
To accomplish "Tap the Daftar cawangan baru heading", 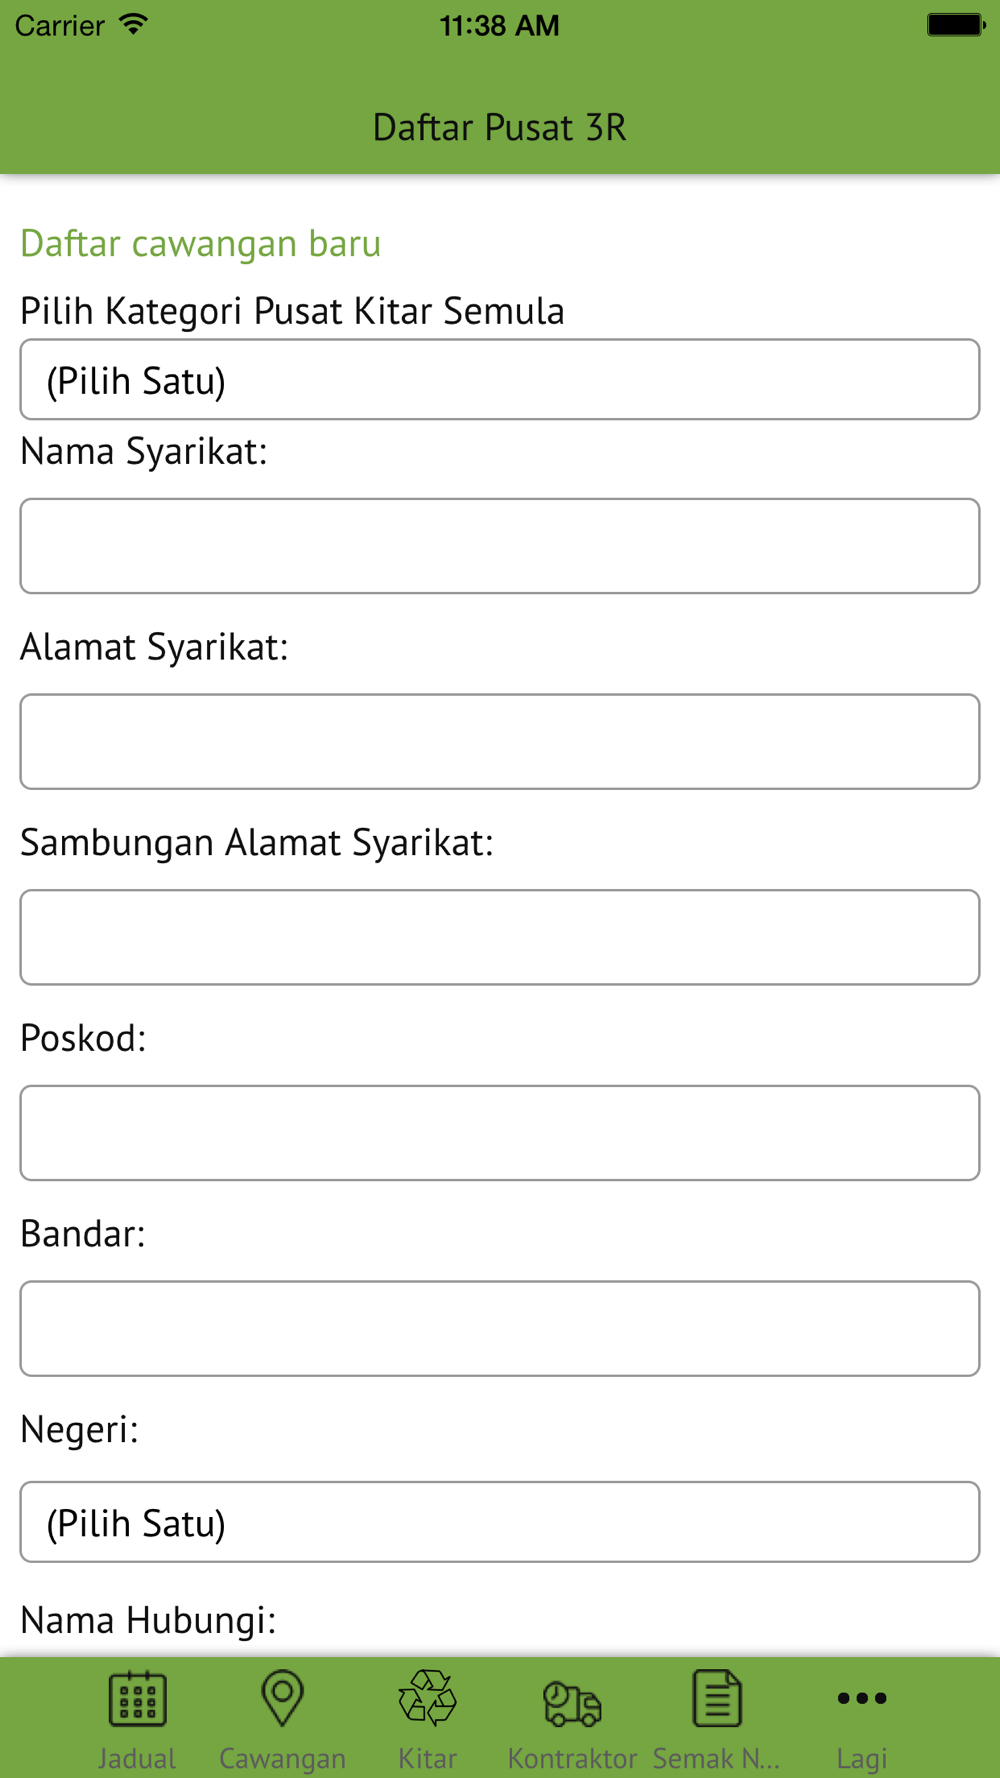I will [x=200, y=244].
